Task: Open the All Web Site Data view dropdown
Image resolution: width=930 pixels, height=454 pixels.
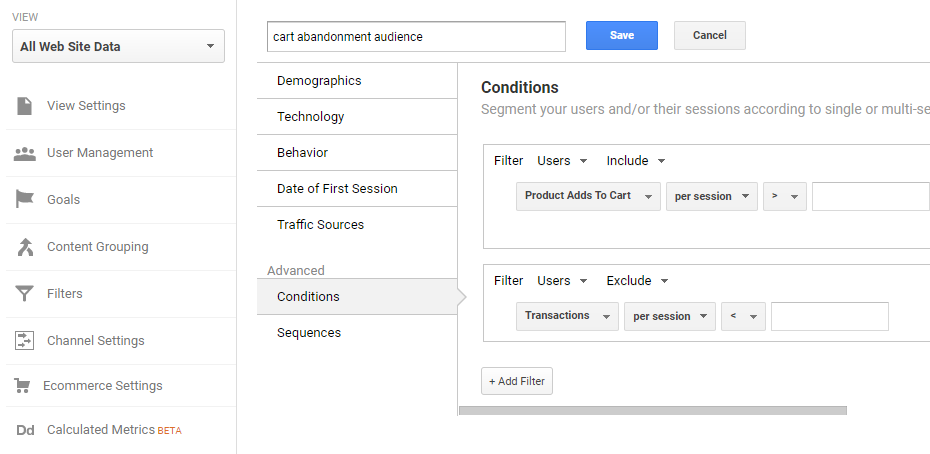Action: pos(119,46)
